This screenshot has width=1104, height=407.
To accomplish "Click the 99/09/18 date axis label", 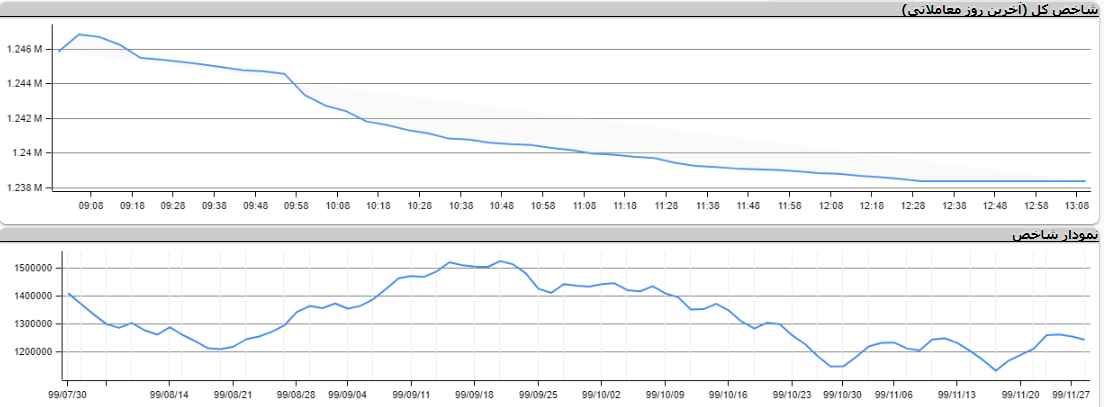I will click(475, 395).
